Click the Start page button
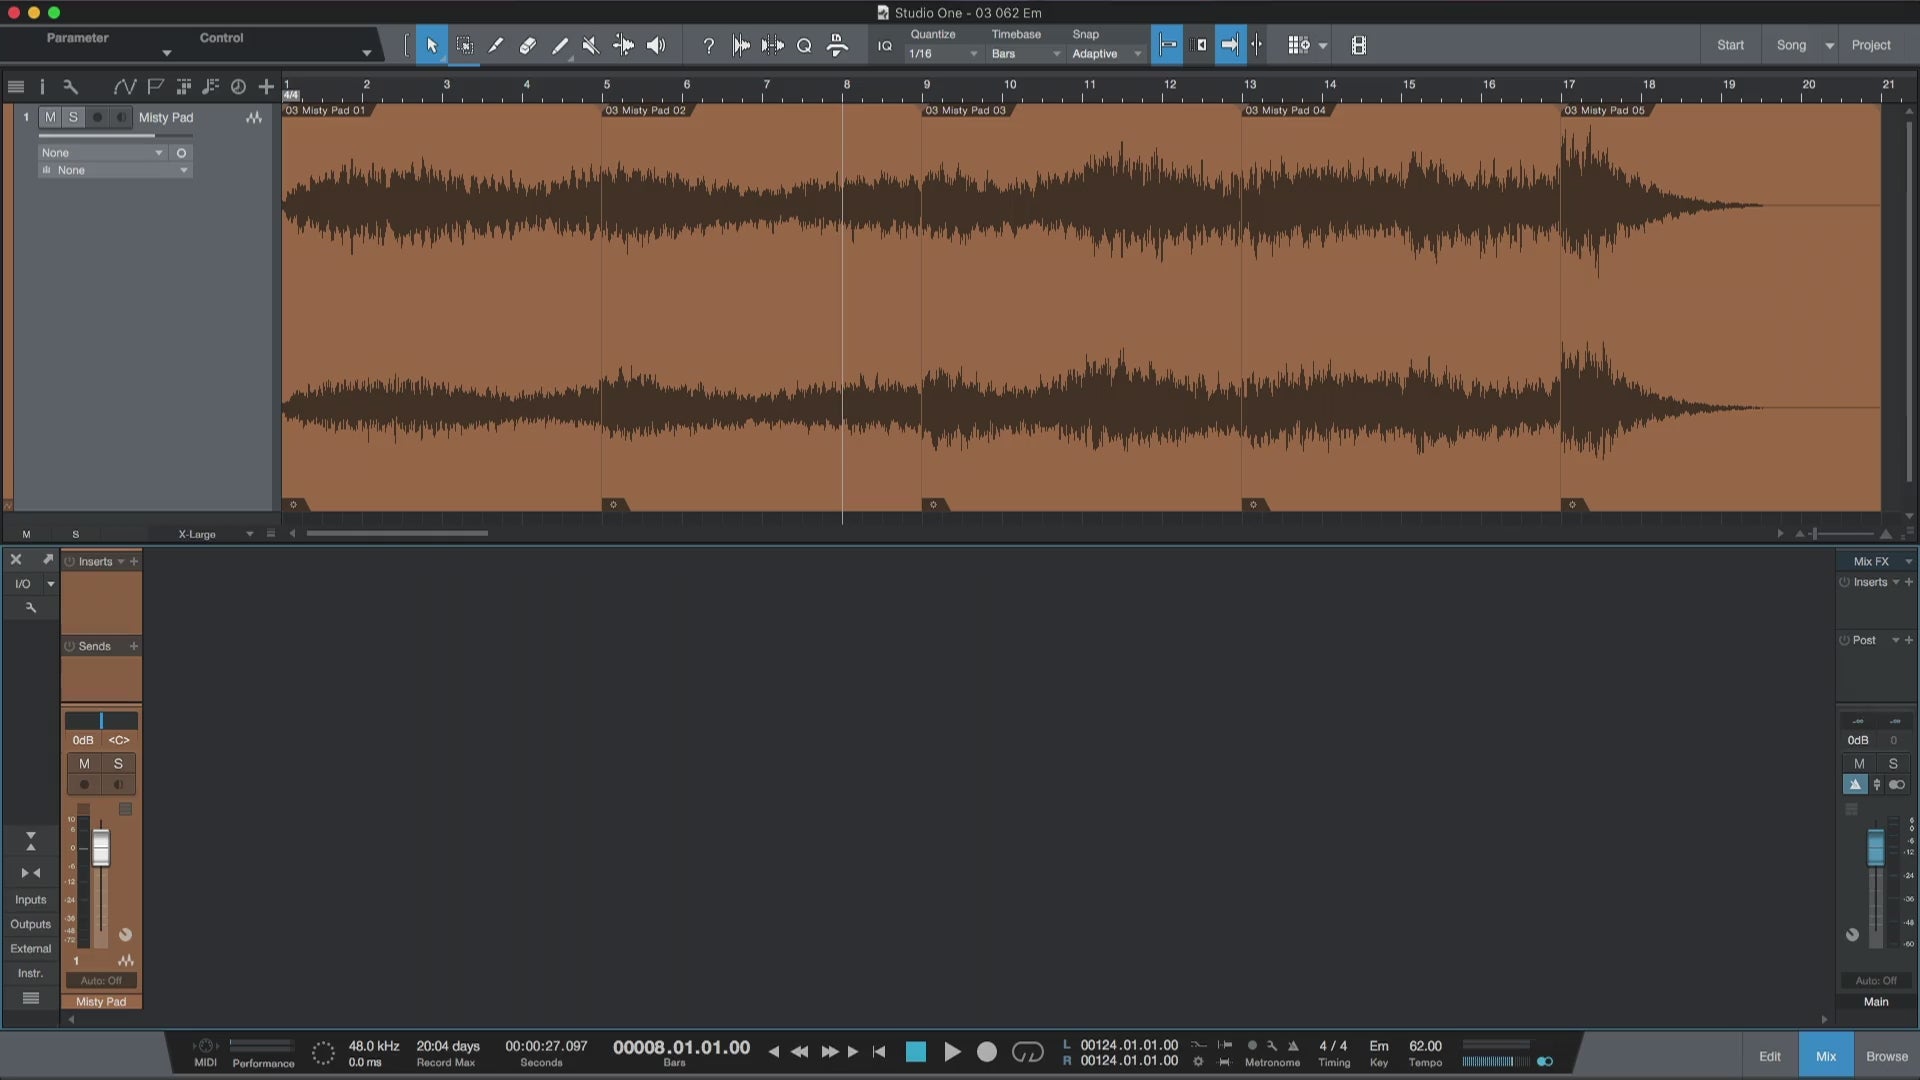Viewport: 1920px width, 1080px height. click(x=1730, y=45)
